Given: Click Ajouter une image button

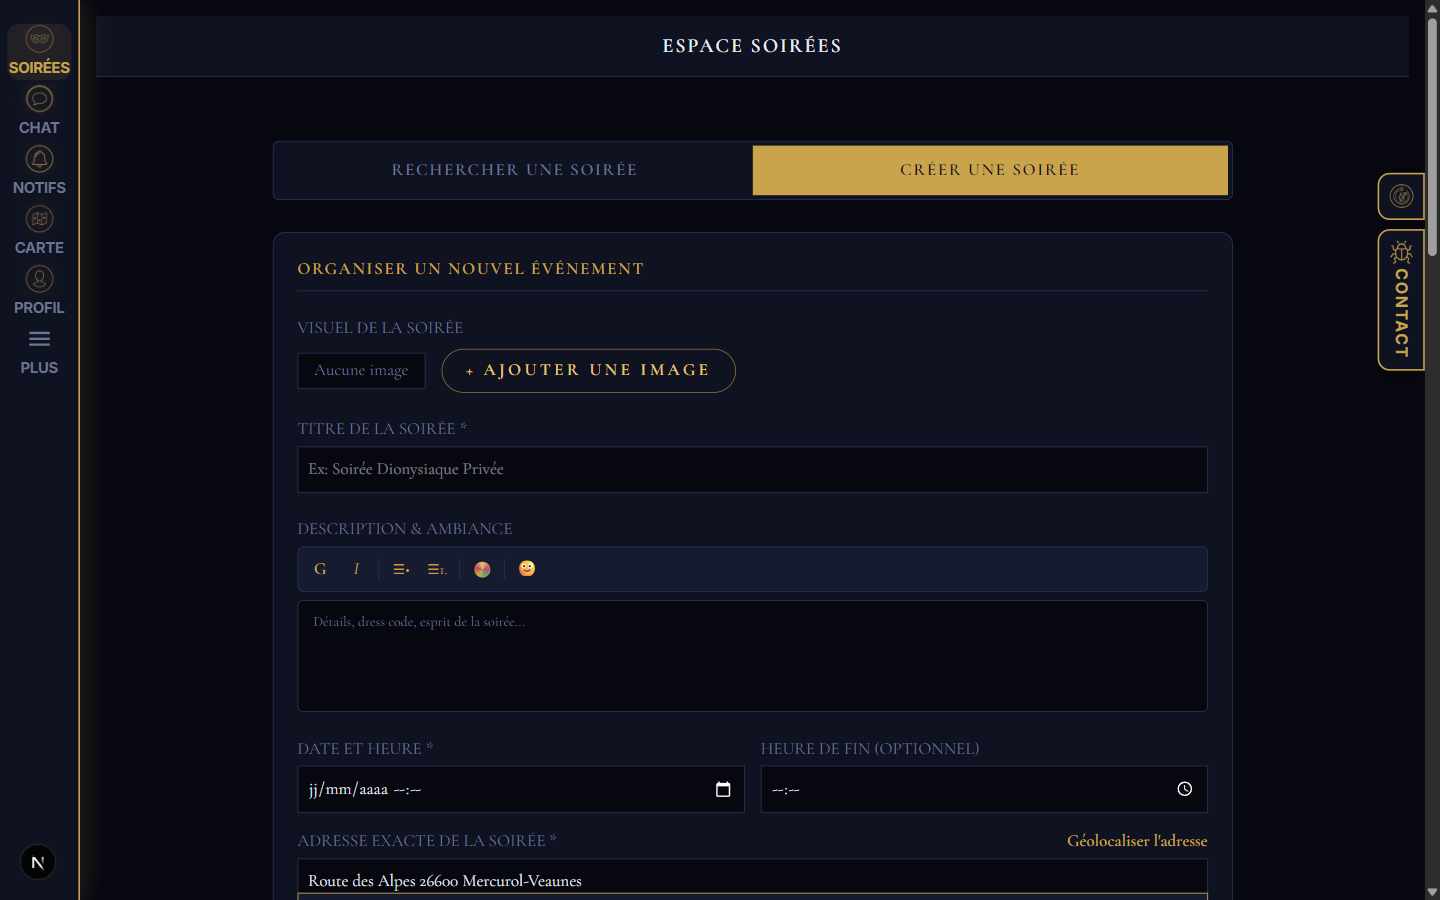Looking at the screenshot, I should pos(589,371).
